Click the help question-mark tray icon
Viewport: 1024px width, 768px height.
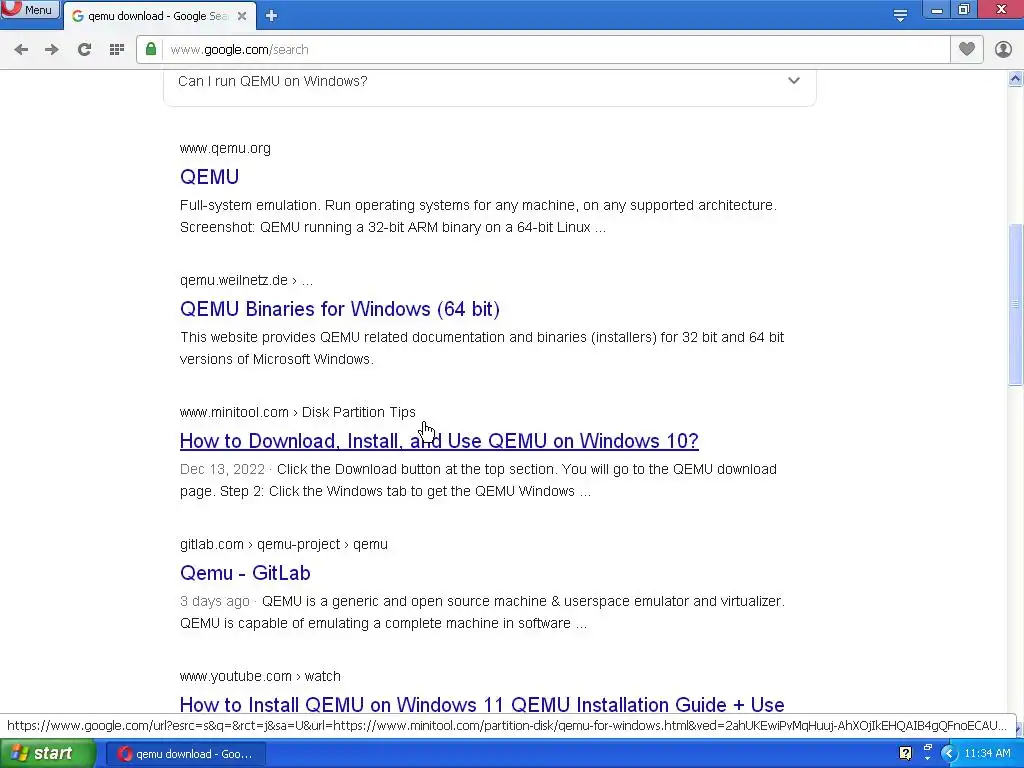point(905,753)
